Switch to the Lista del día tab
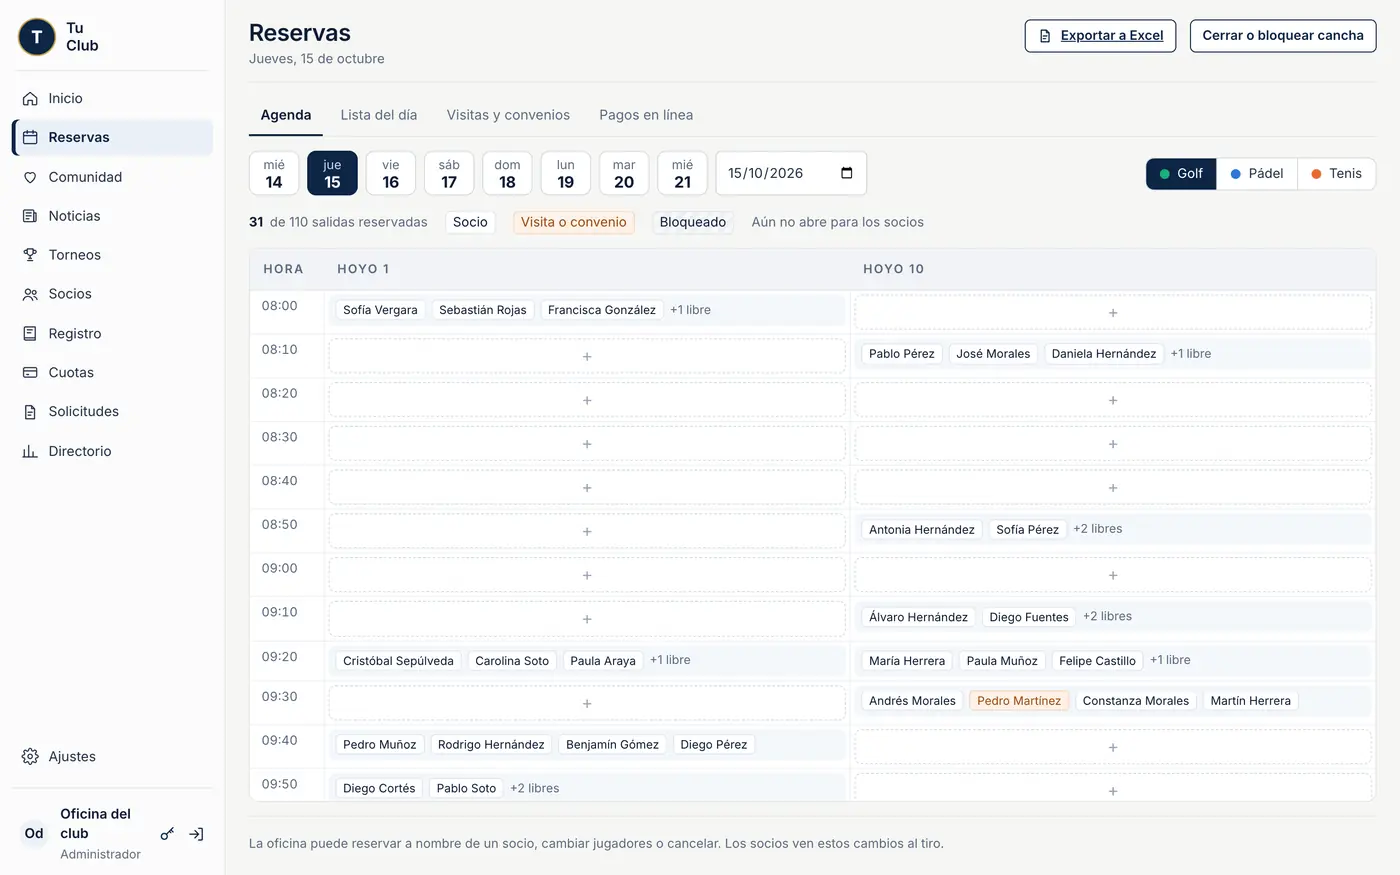 click(379, 115)
